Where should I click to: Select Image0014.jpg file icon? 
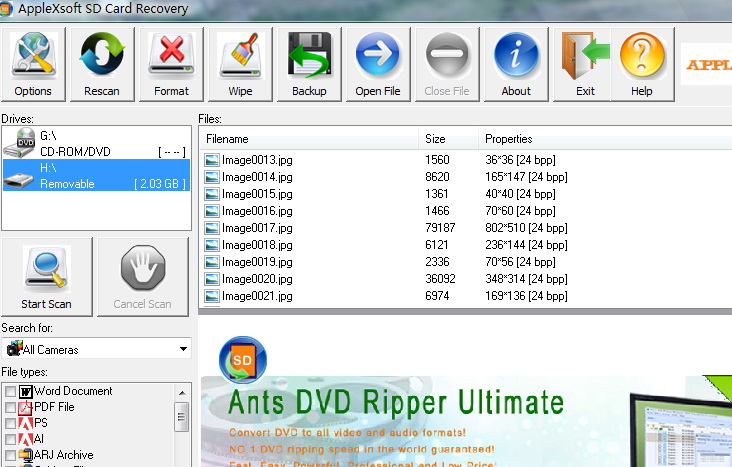[x=211, y=177]
